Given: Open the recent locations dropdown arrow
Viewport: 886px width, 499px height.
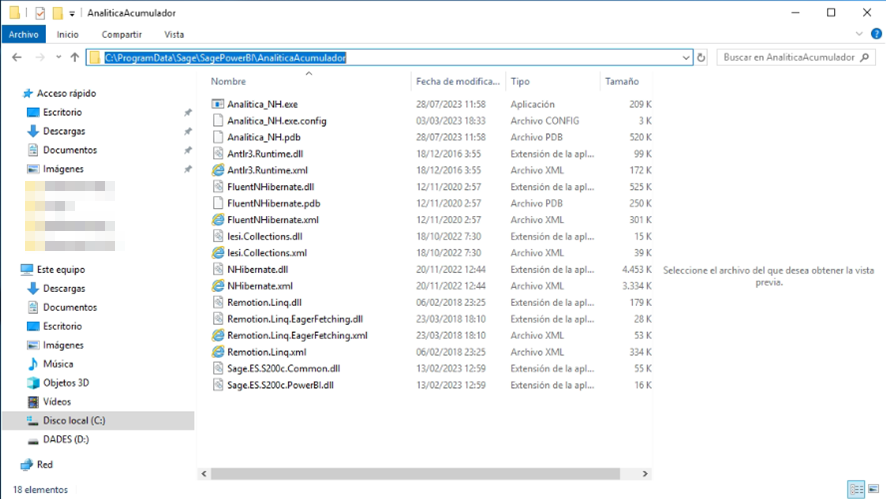Looking at the screenshot, I should [58, 57].
